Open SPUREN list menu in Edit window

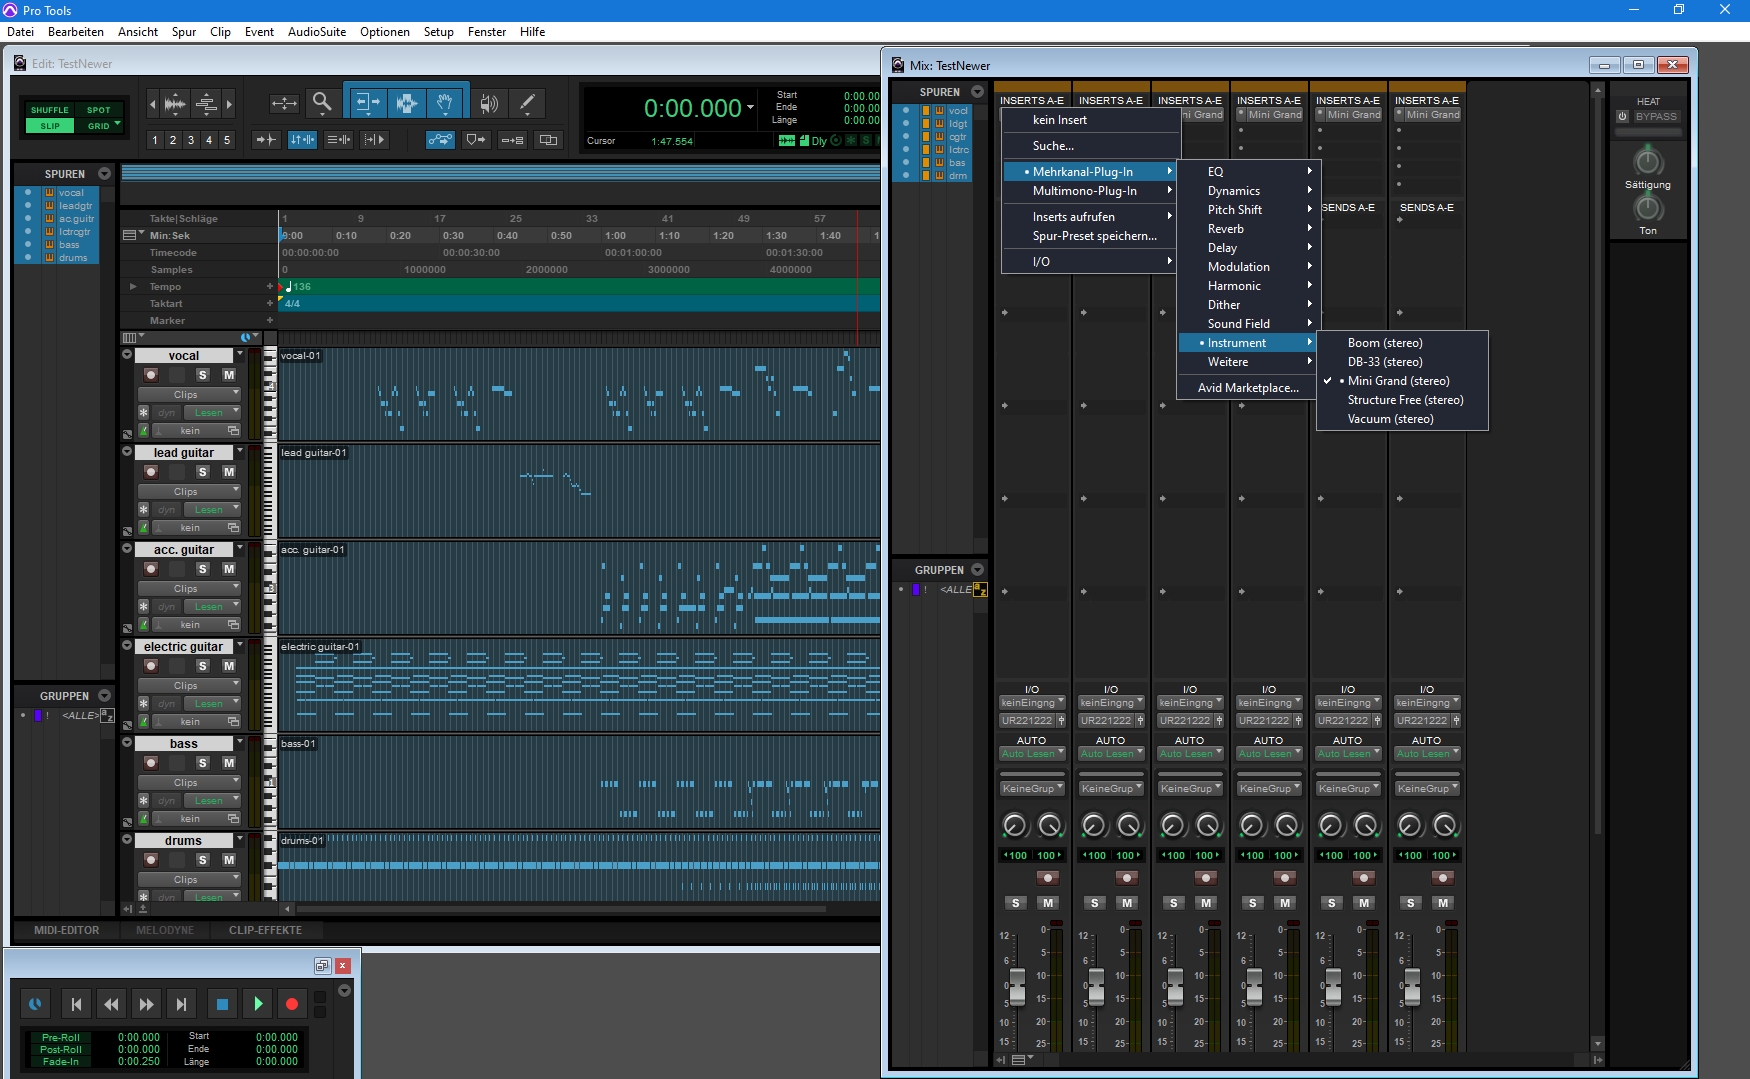104,174
